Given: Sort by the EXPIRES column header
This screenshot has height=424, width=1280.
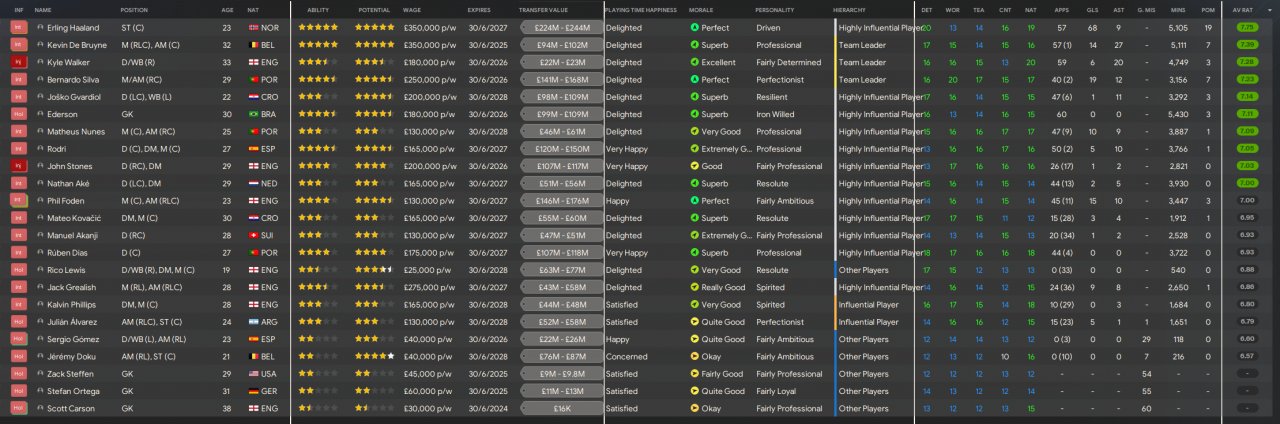Looking at the screenshot, I should (478, 9).
